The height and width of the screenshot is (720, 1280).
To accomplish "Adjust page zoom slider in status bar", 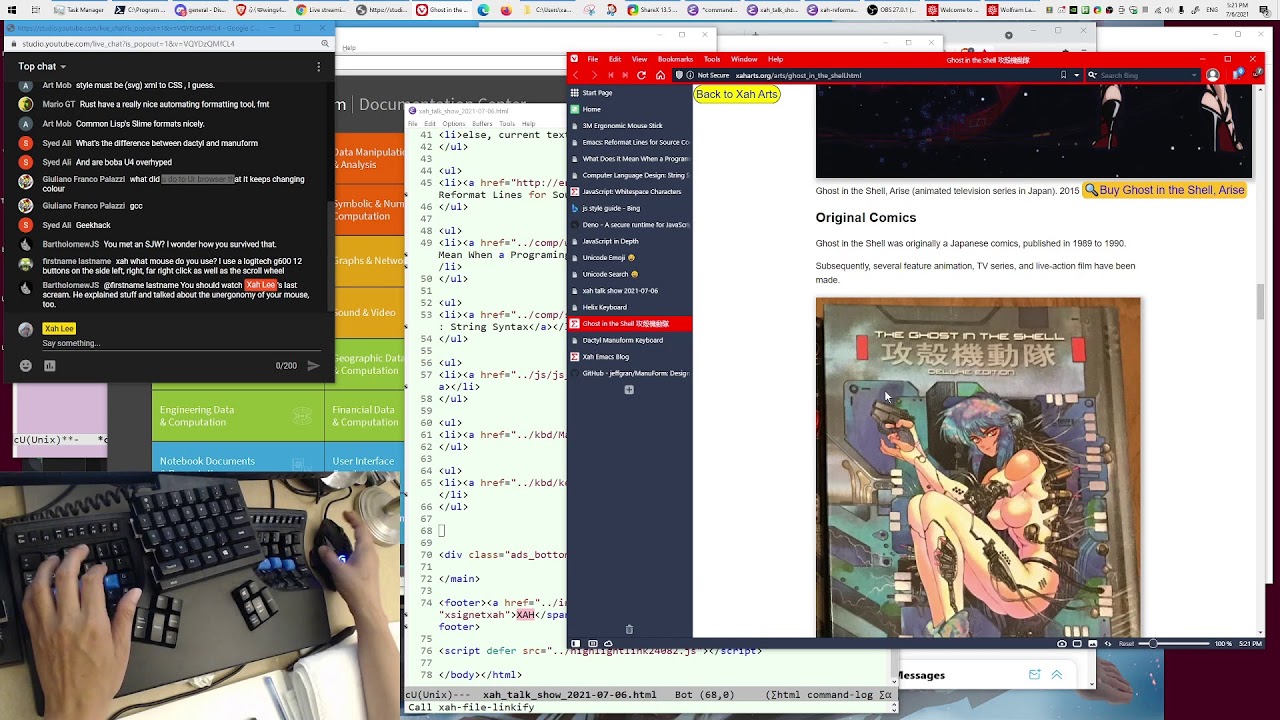I will 1174,643.
